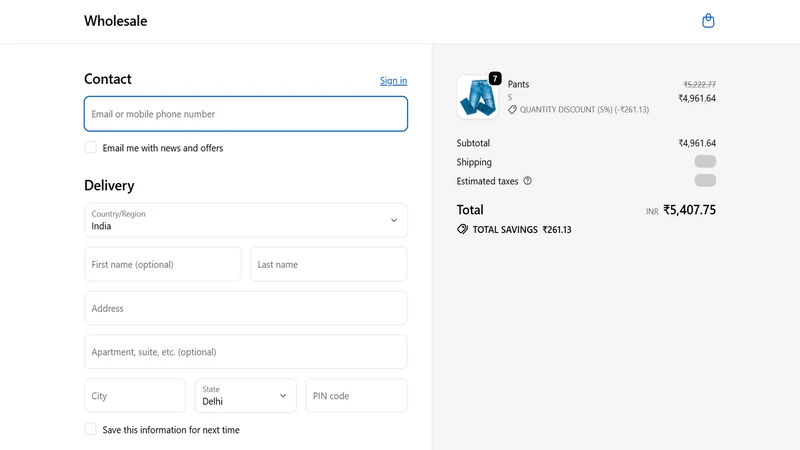Click the QUANTITY DISCOUNT (5%) text
Screen dimensions: 800x450
pos(584,110)
